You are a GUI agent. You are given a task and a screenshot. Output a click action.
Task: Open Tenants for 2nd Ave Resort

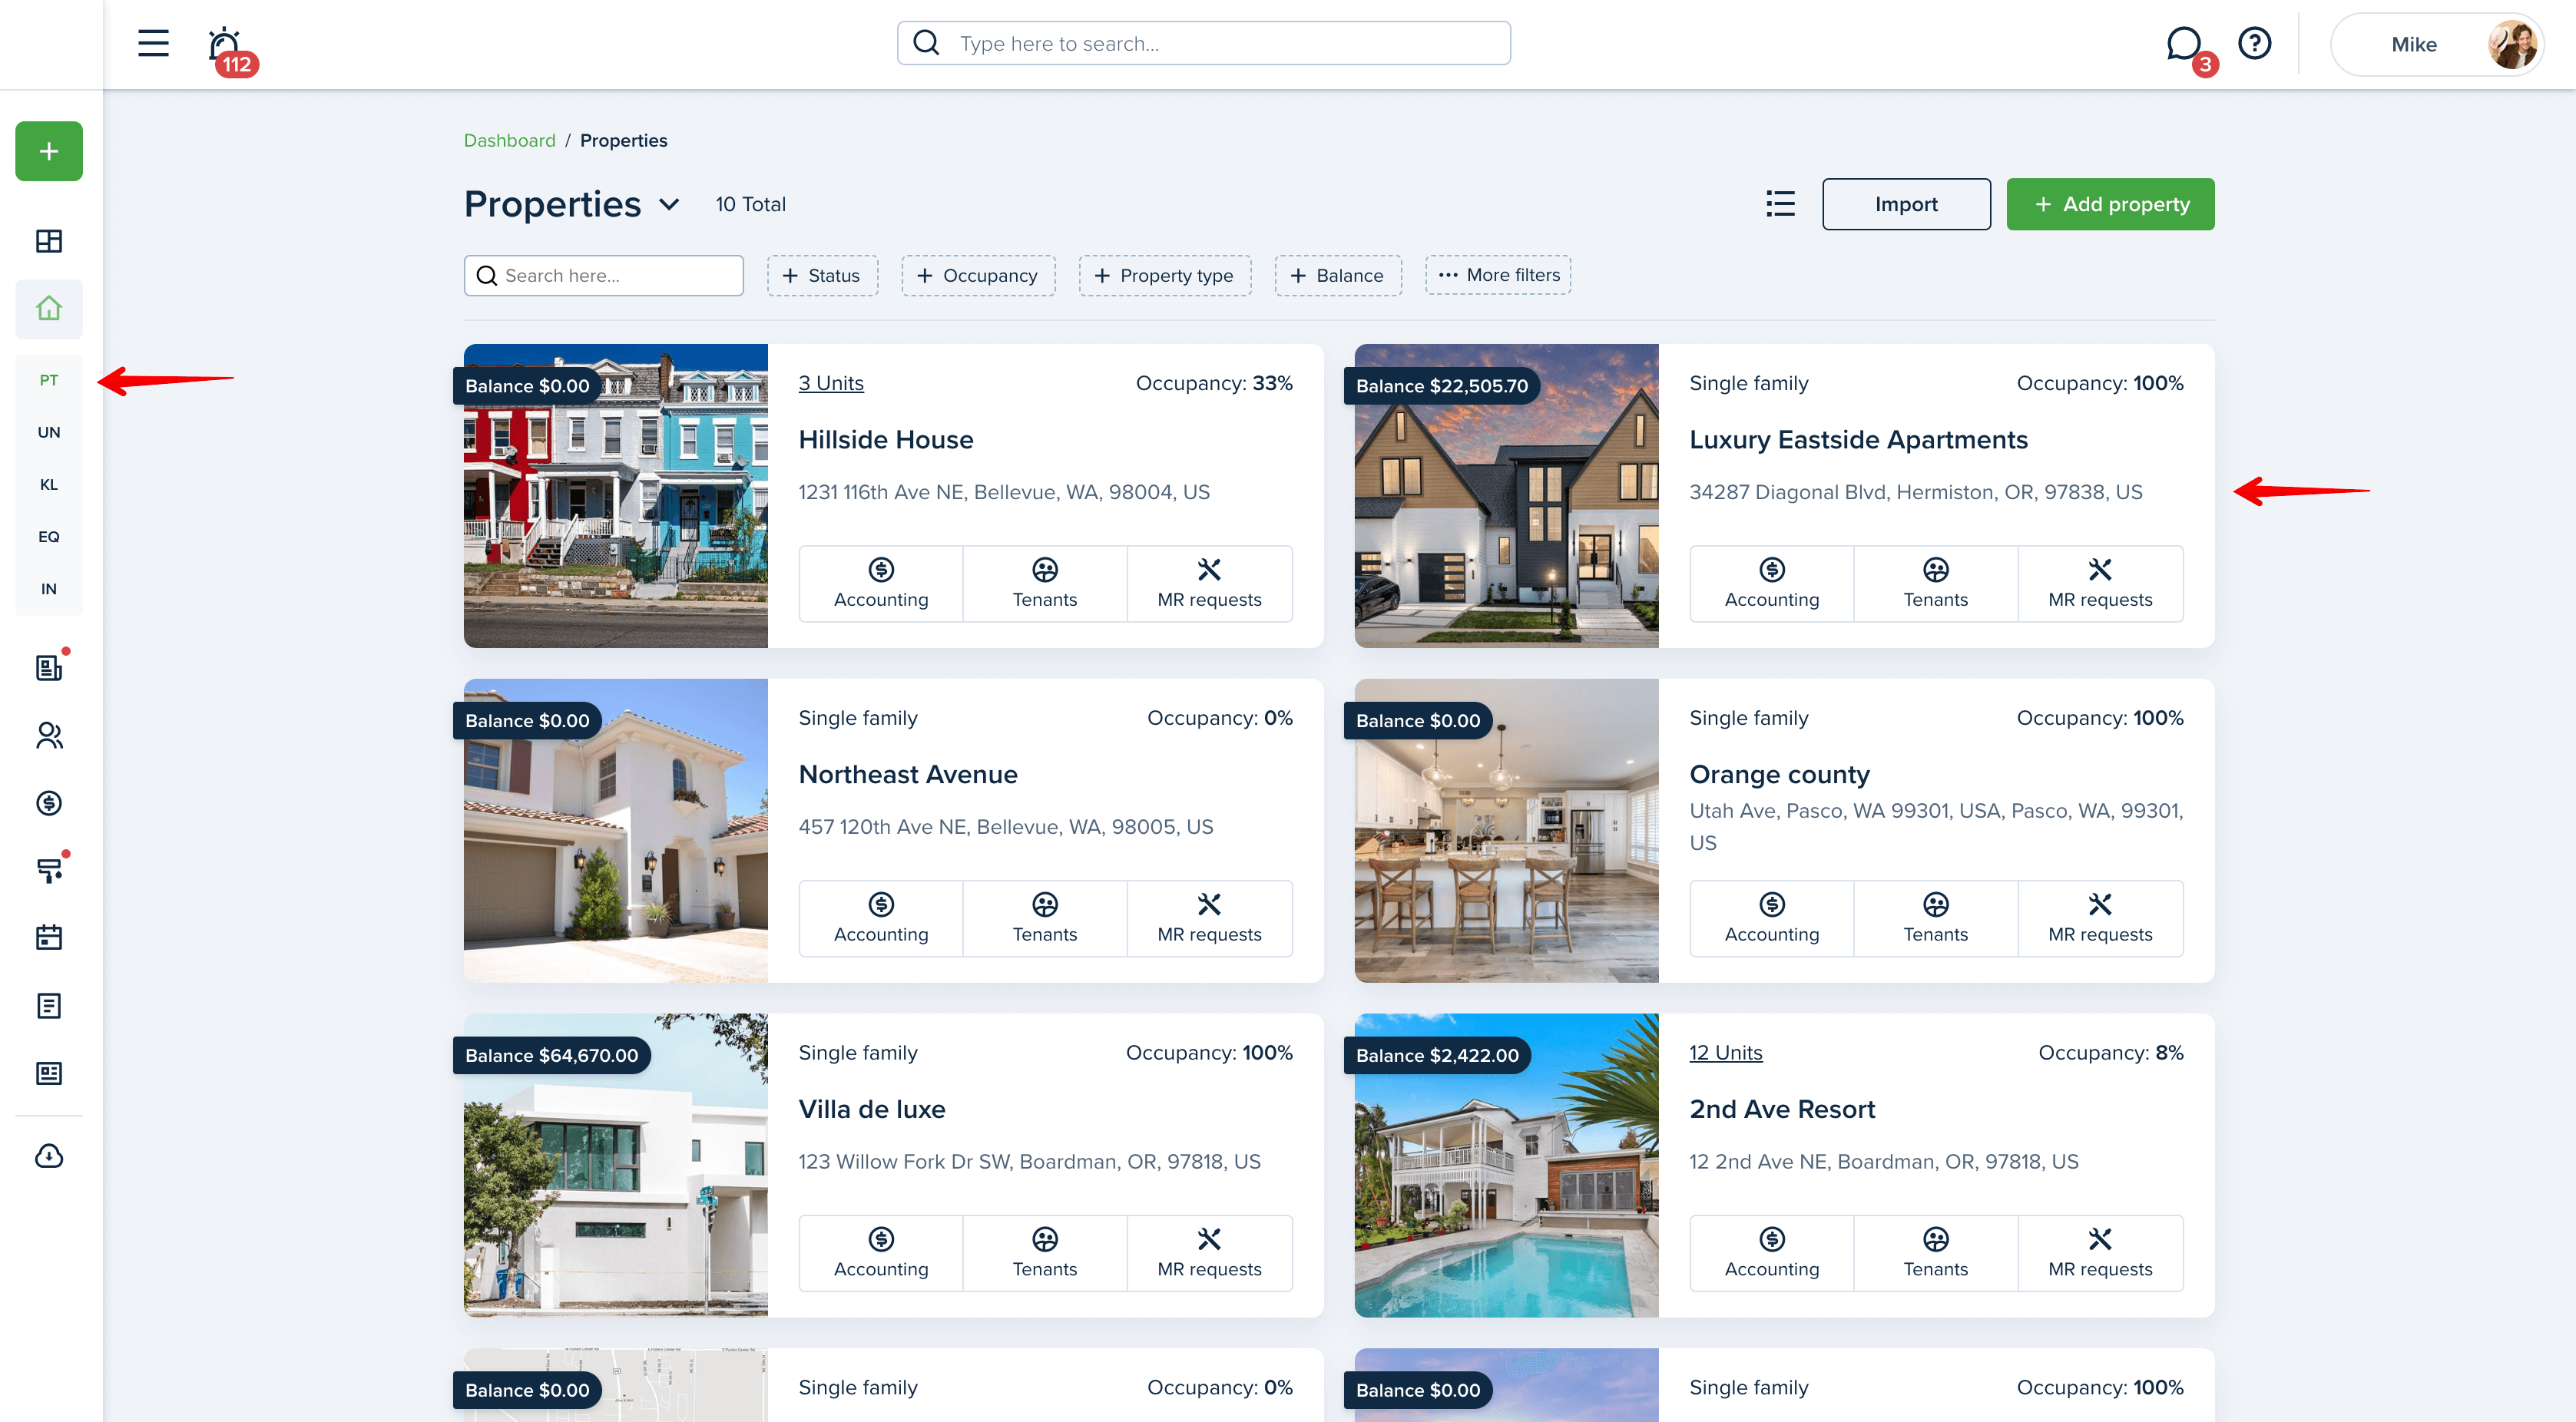pos(1936,1254)
